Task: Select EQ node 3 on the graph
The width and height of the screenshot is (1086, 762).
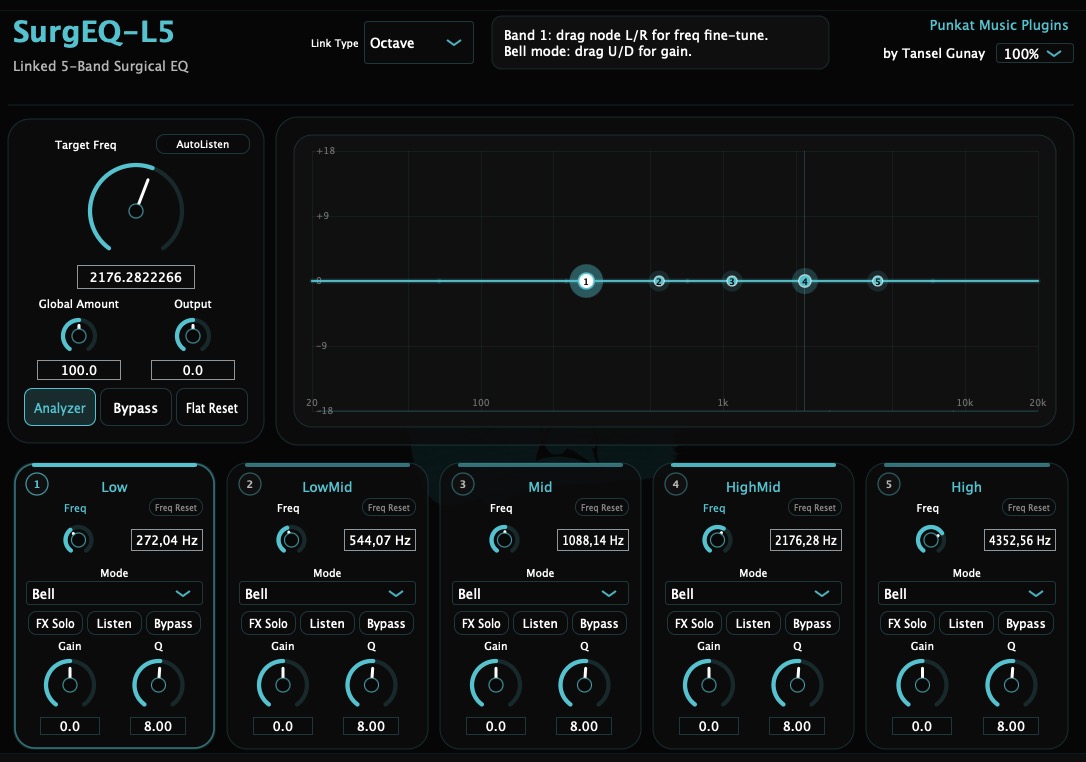Action: [731, 281]
